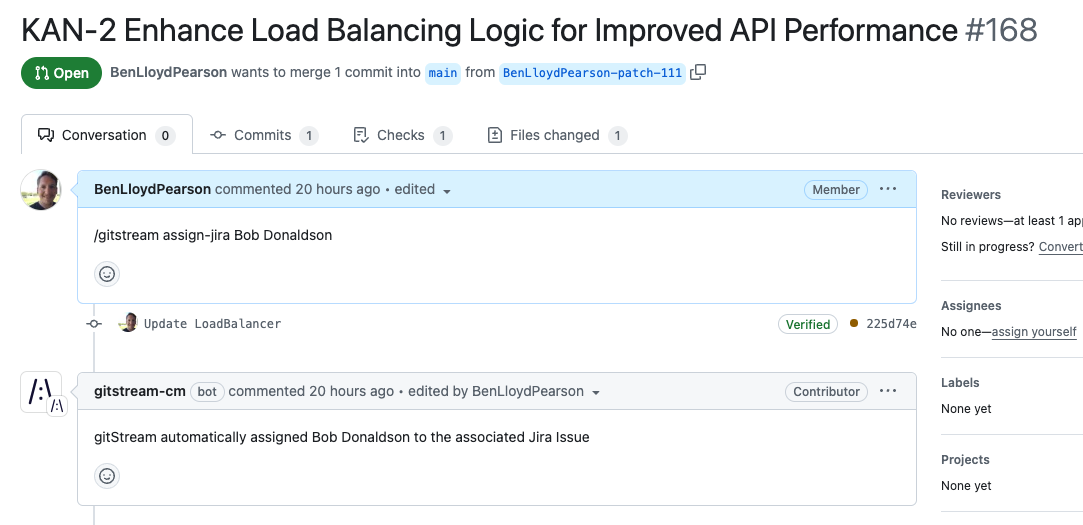
Task: Click the Open pull request status badge
Action: [61, 73]
